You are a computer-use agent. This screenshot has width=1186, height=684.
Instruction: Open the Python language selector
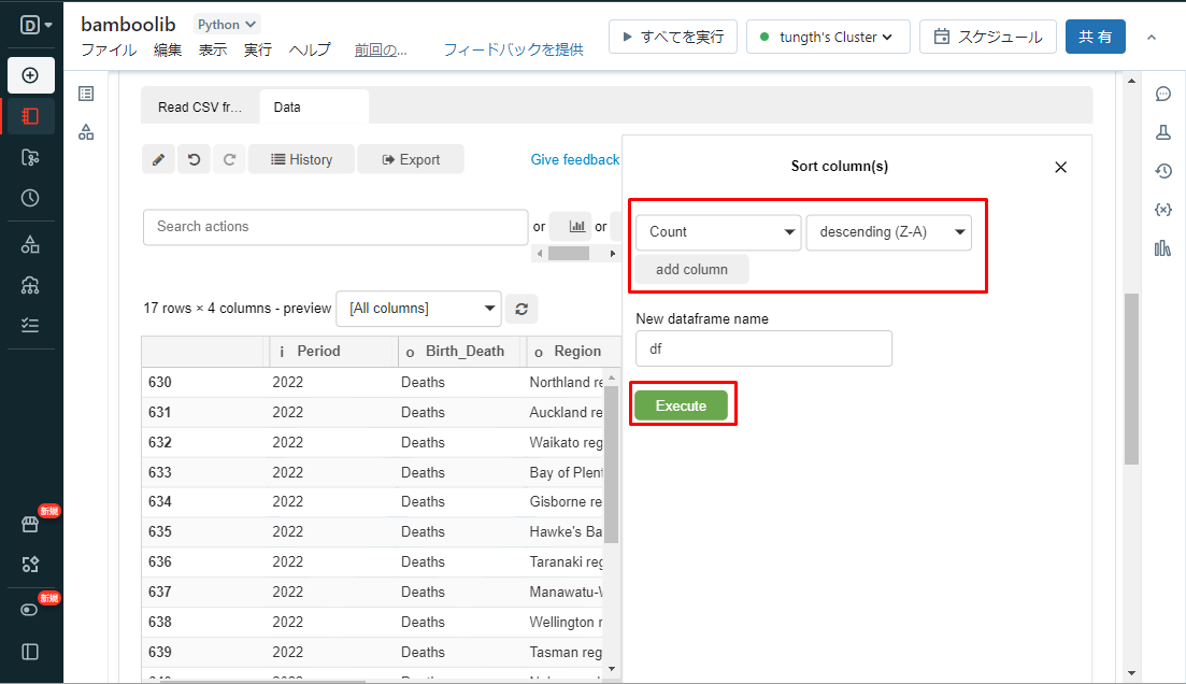point(226,24)
